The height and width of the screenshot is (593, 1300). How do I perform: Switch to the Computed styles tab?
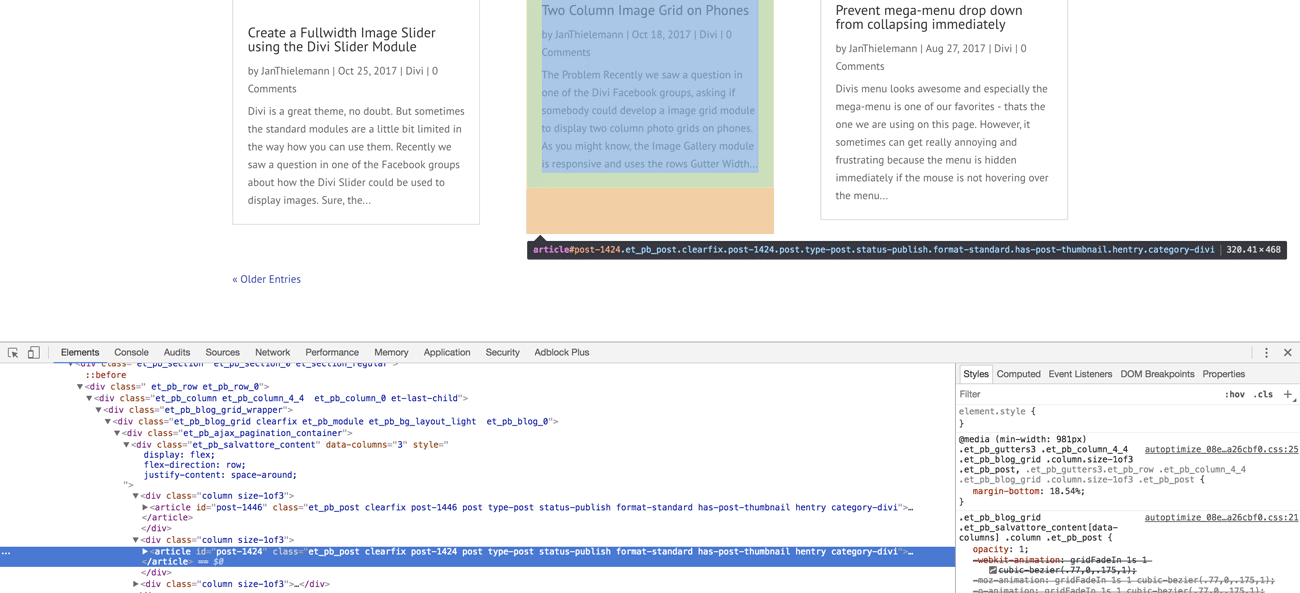coord(1018,374)
